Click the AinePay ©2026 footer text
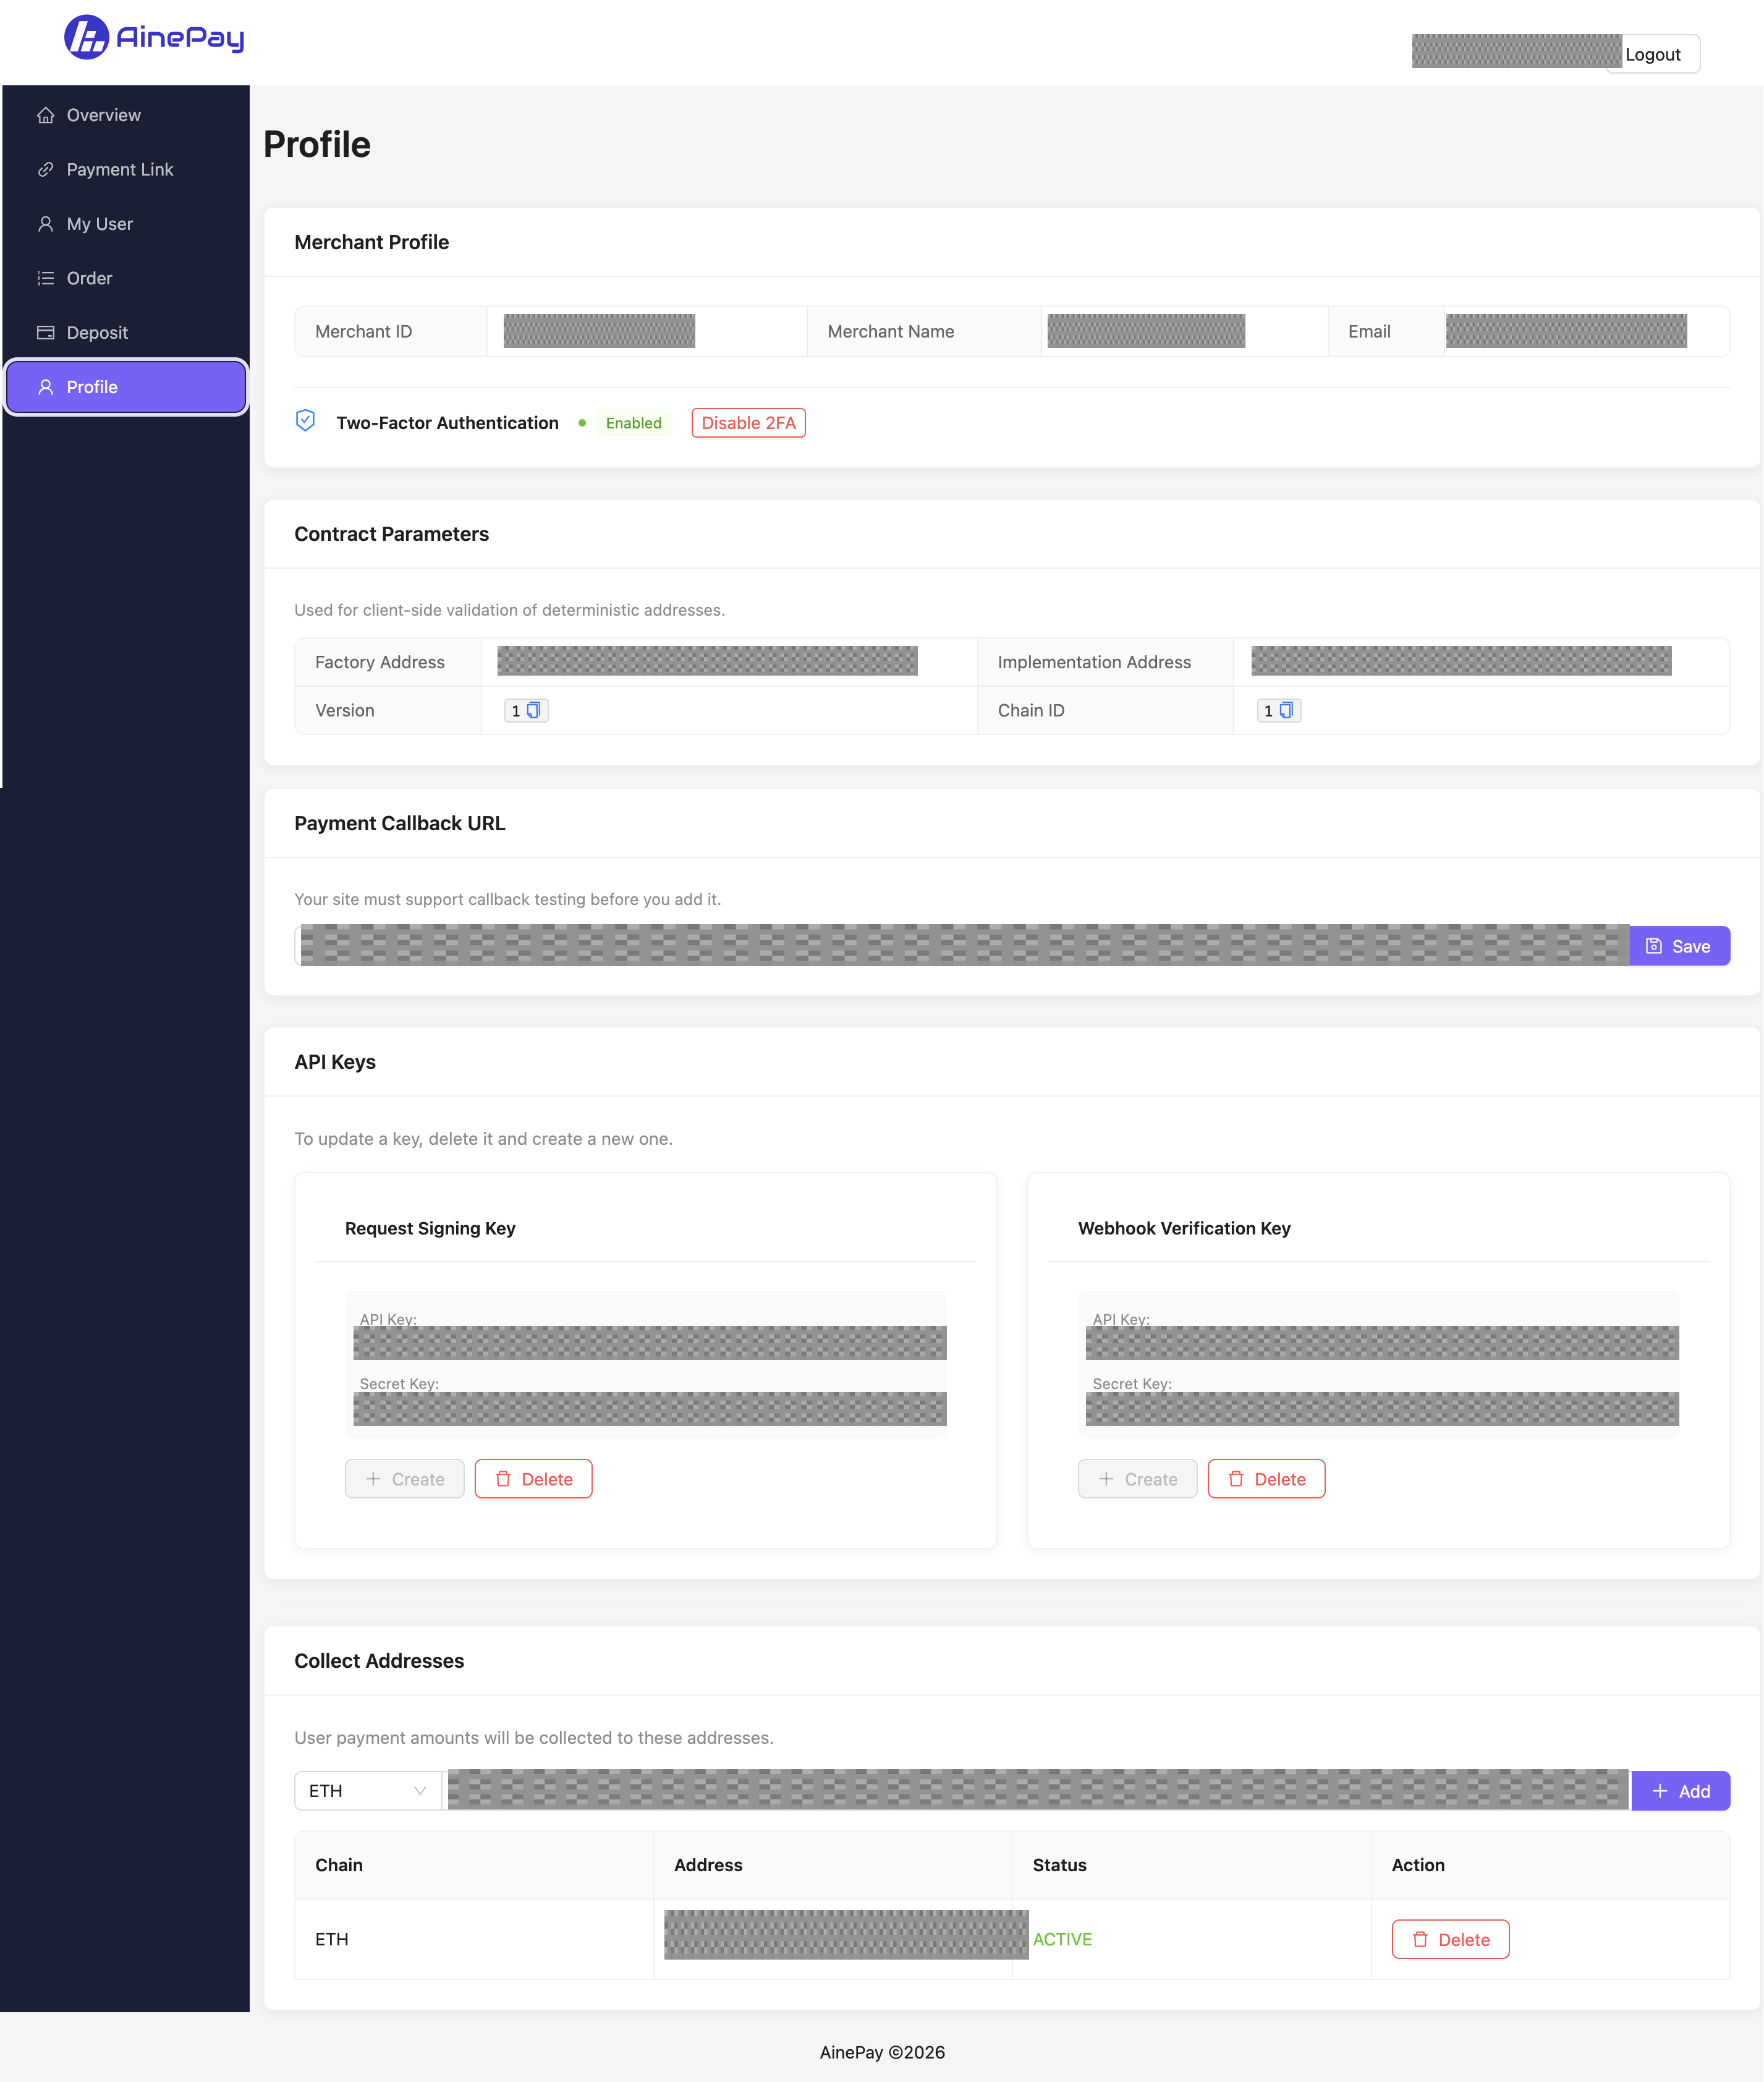1764x2082 pixels. [882, 2052]
